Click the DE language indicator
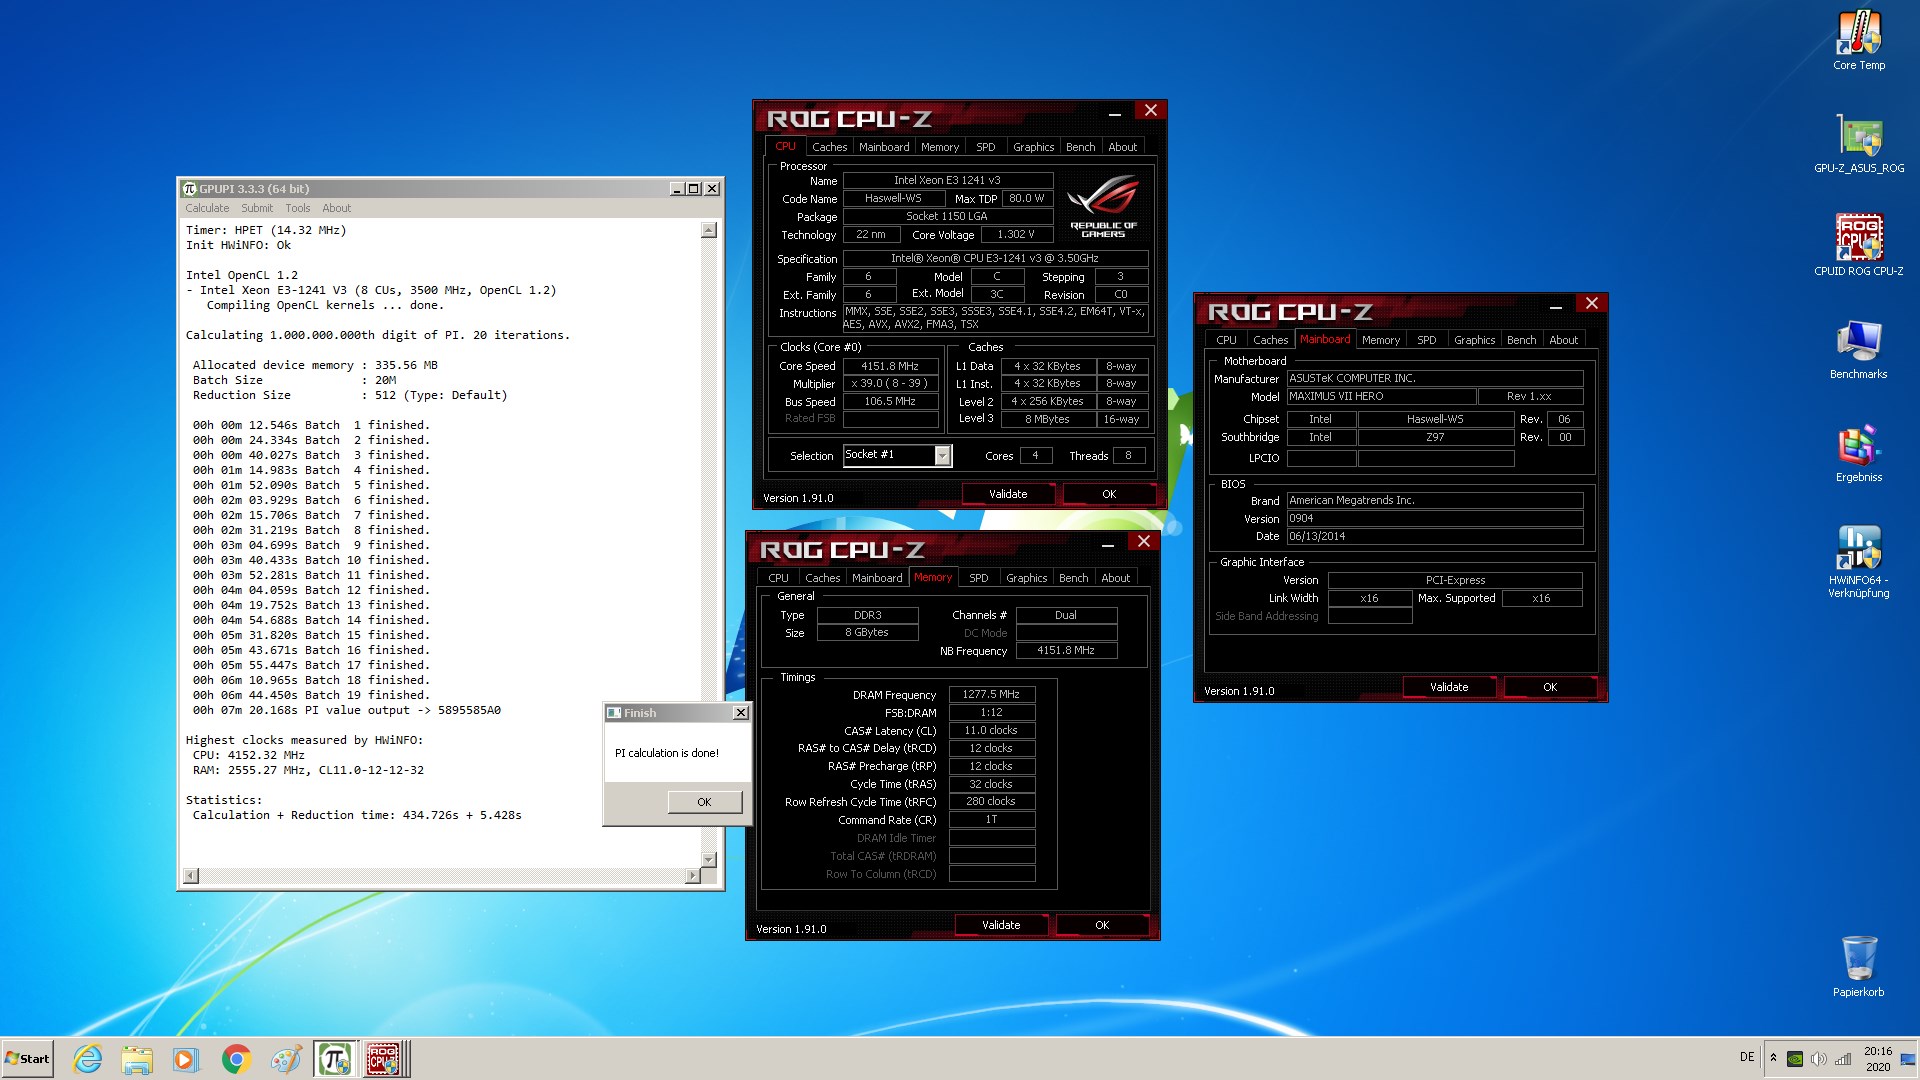 coord(1747,1057)
